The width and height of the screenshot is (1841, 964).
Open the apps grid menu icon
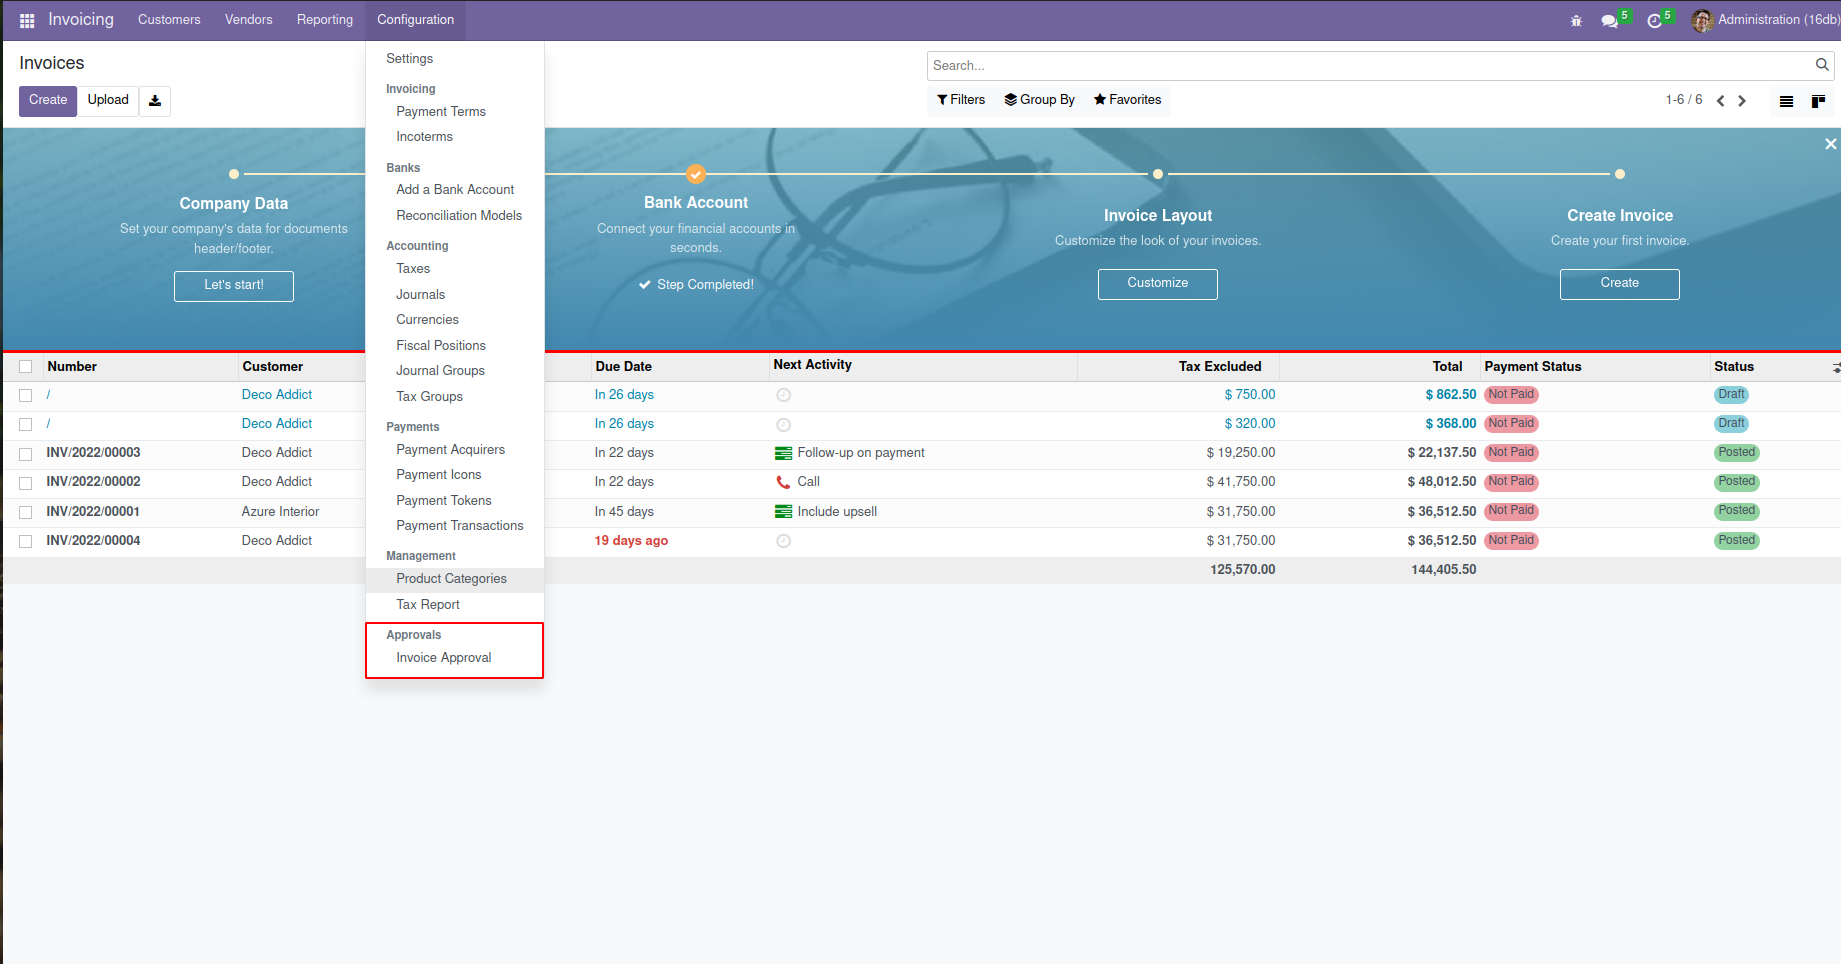(x=27, y=20)
